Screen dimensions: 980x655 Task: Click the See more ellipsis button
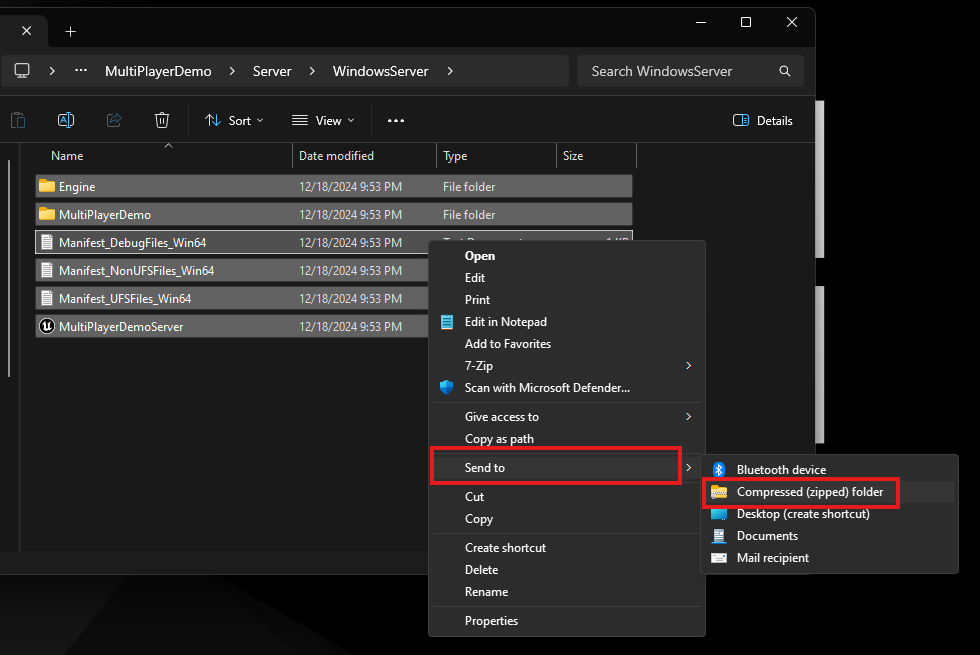396,120
